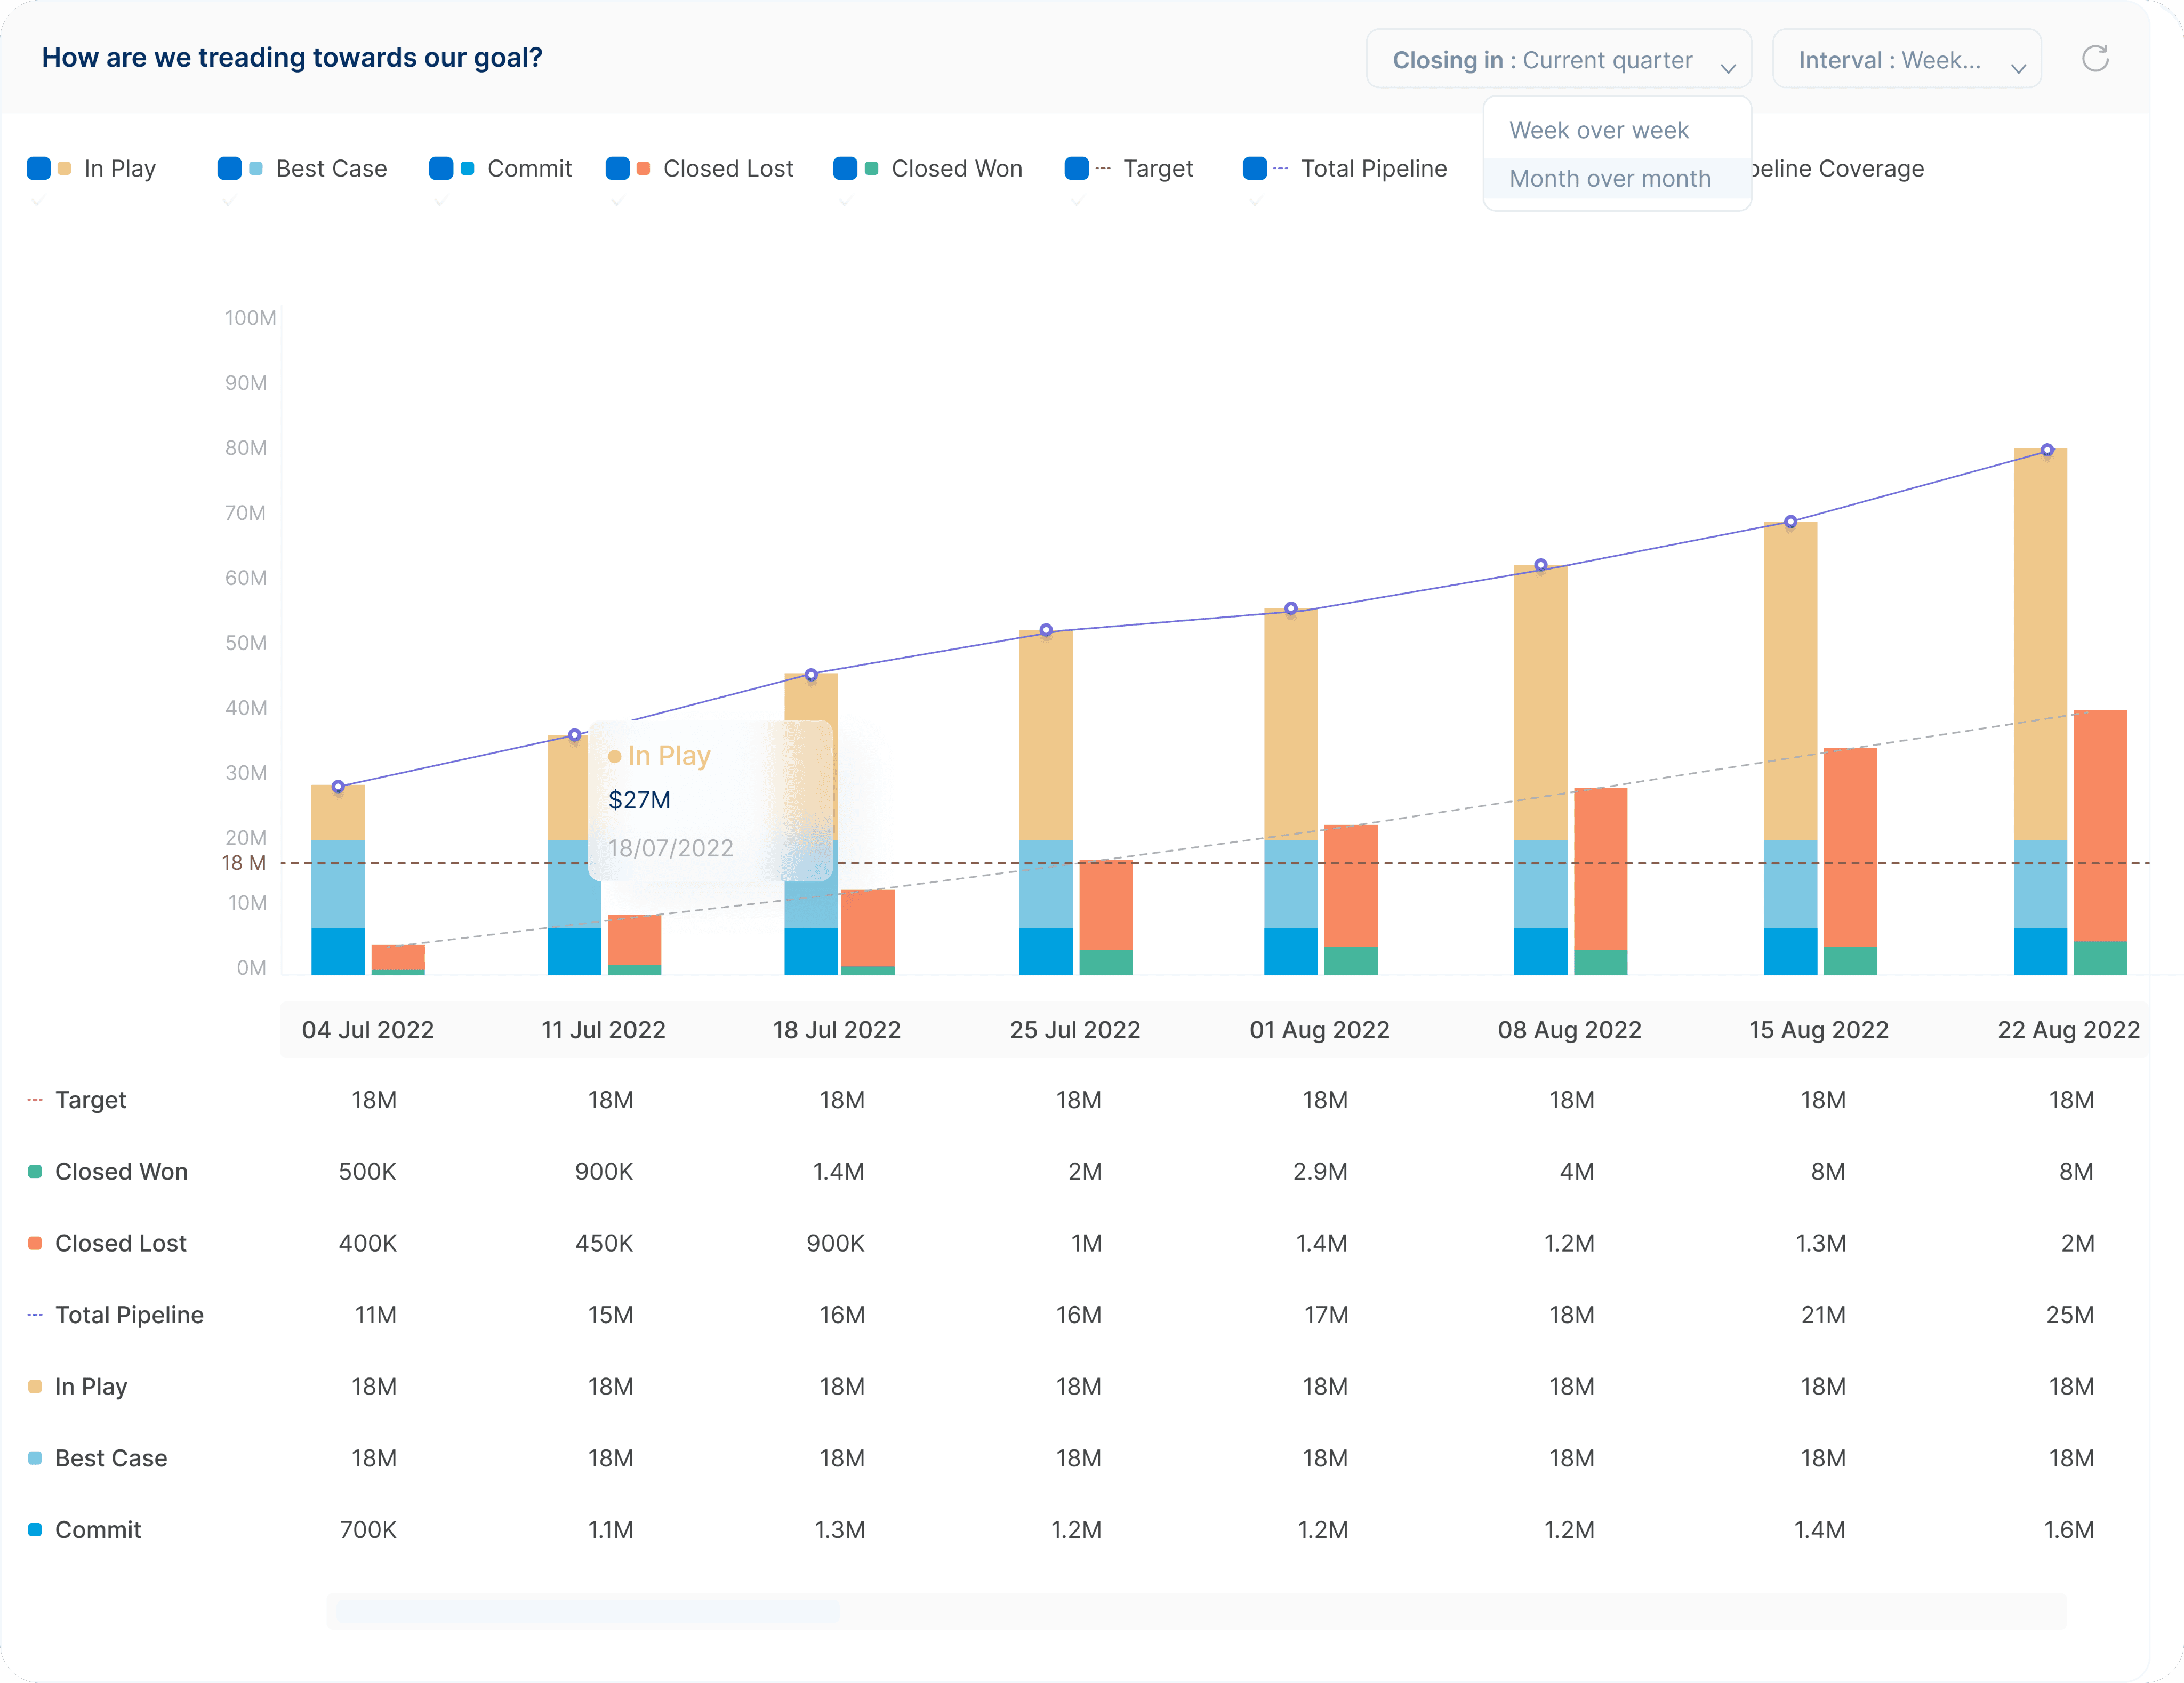This screenshot has height=1683, width=2184.
Task: Click the Total Pipeline point for 08 Aug 2022
Action: (1541, 565)
